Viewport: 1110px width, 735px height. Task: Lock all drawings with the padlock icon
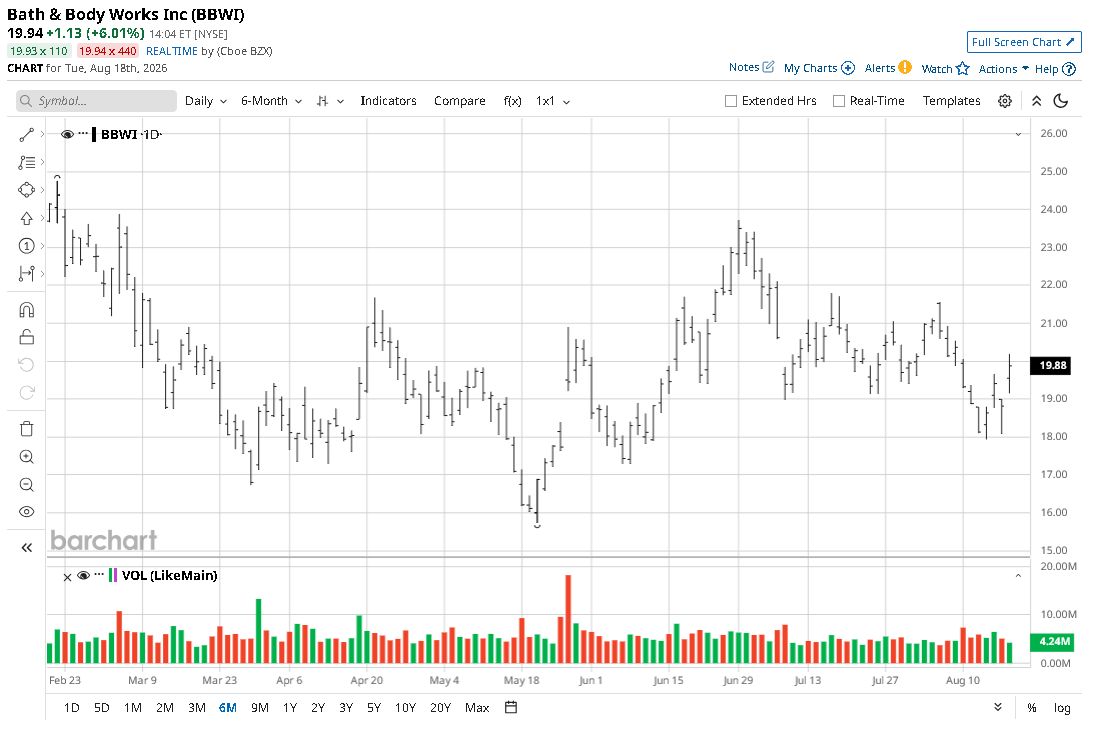pyautogui.click(x=27, y=337)
